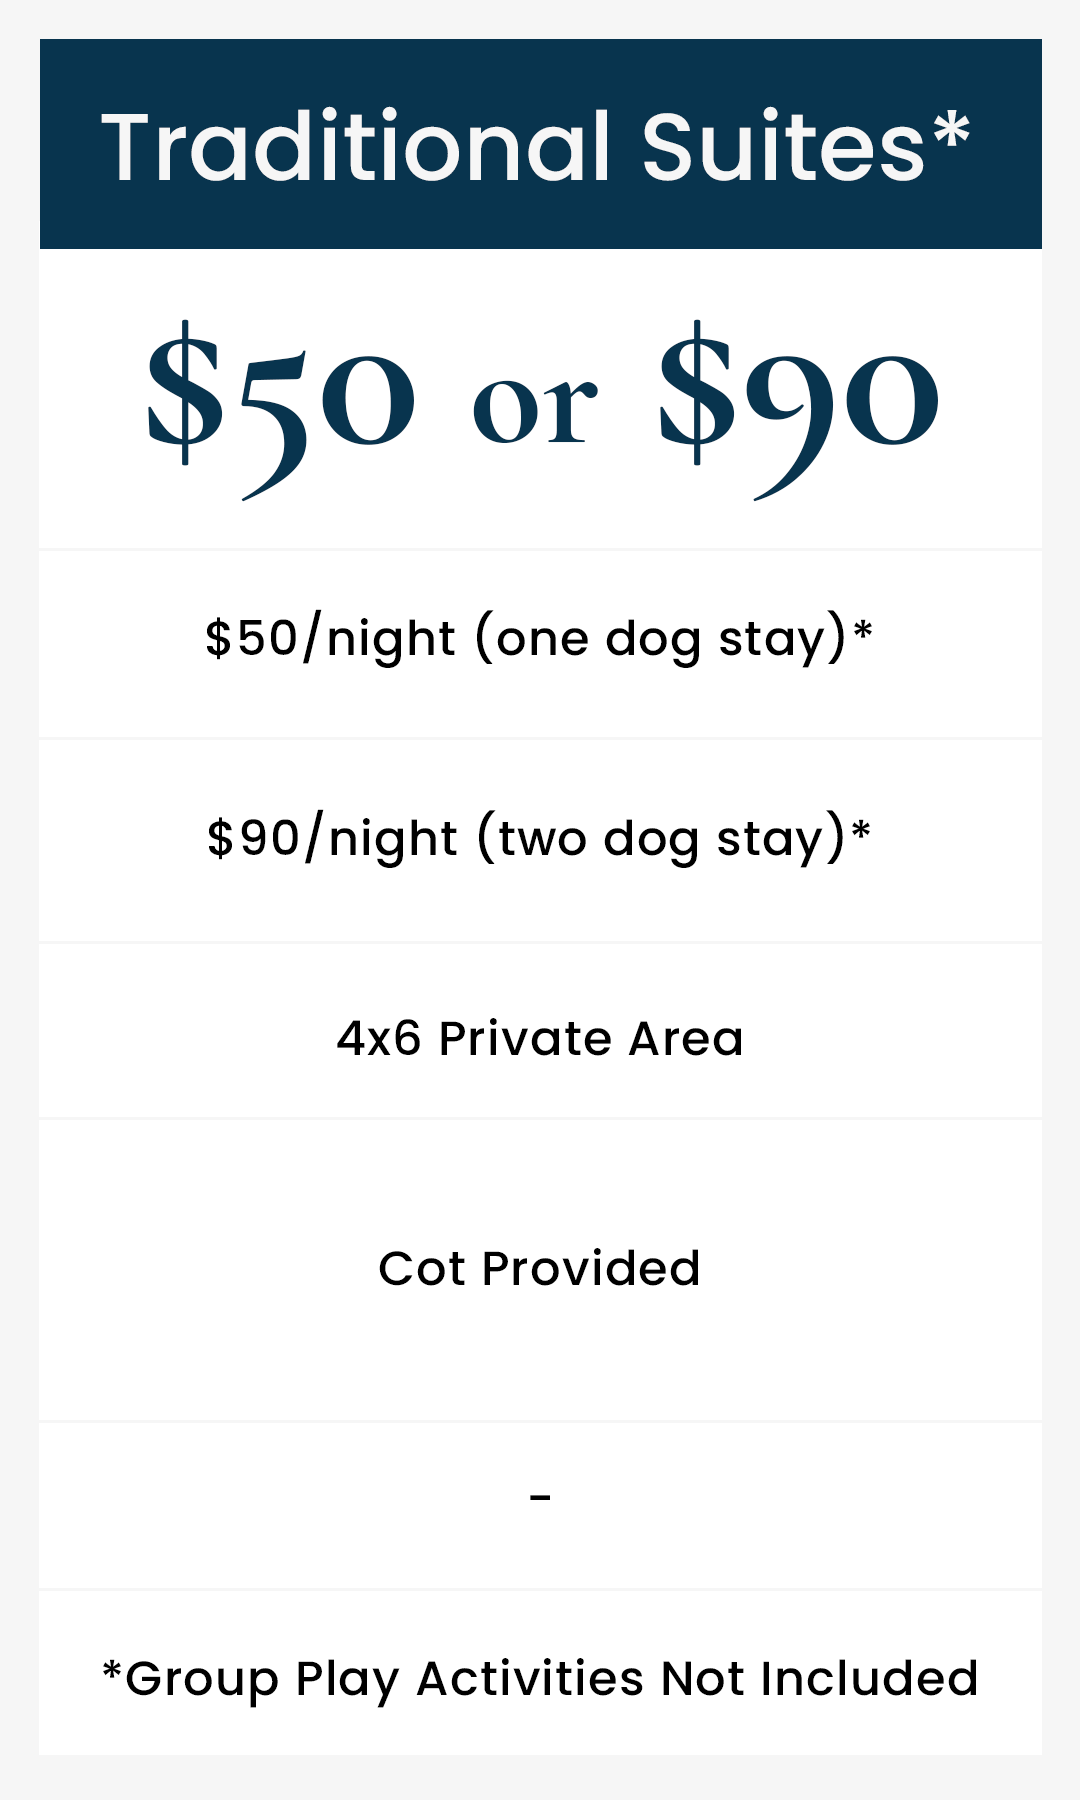Screen dimensions: 1080x1800
Task: Click the word 'Provided' in cot row
Action: (591, 1268)
